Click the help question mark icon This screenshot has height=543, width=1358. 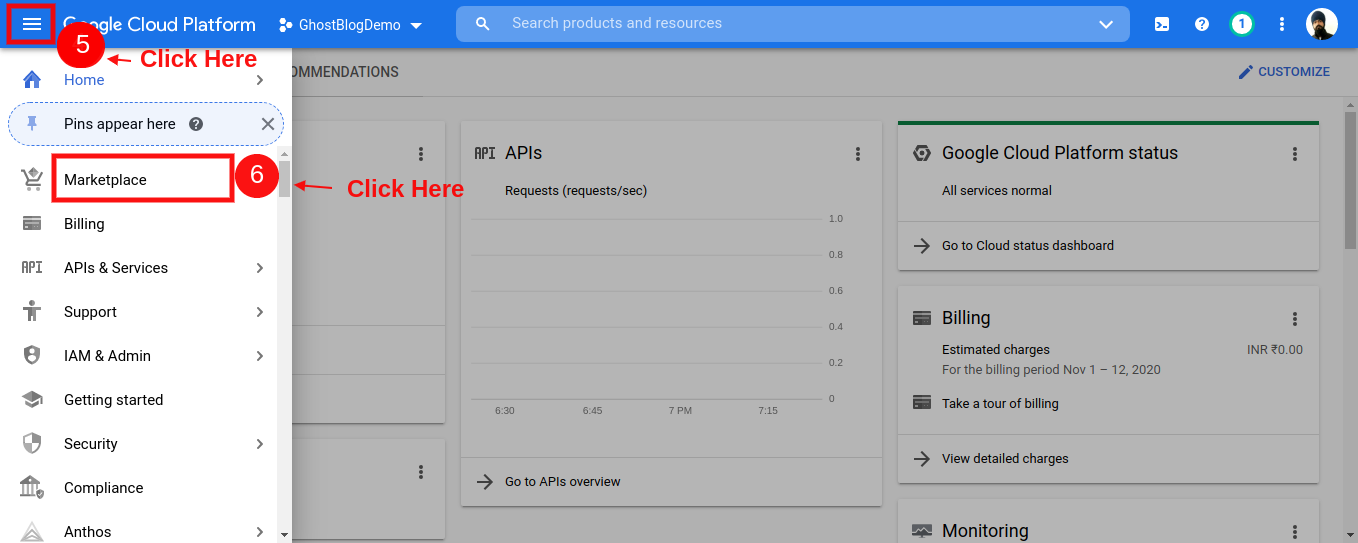(1202, 24)
